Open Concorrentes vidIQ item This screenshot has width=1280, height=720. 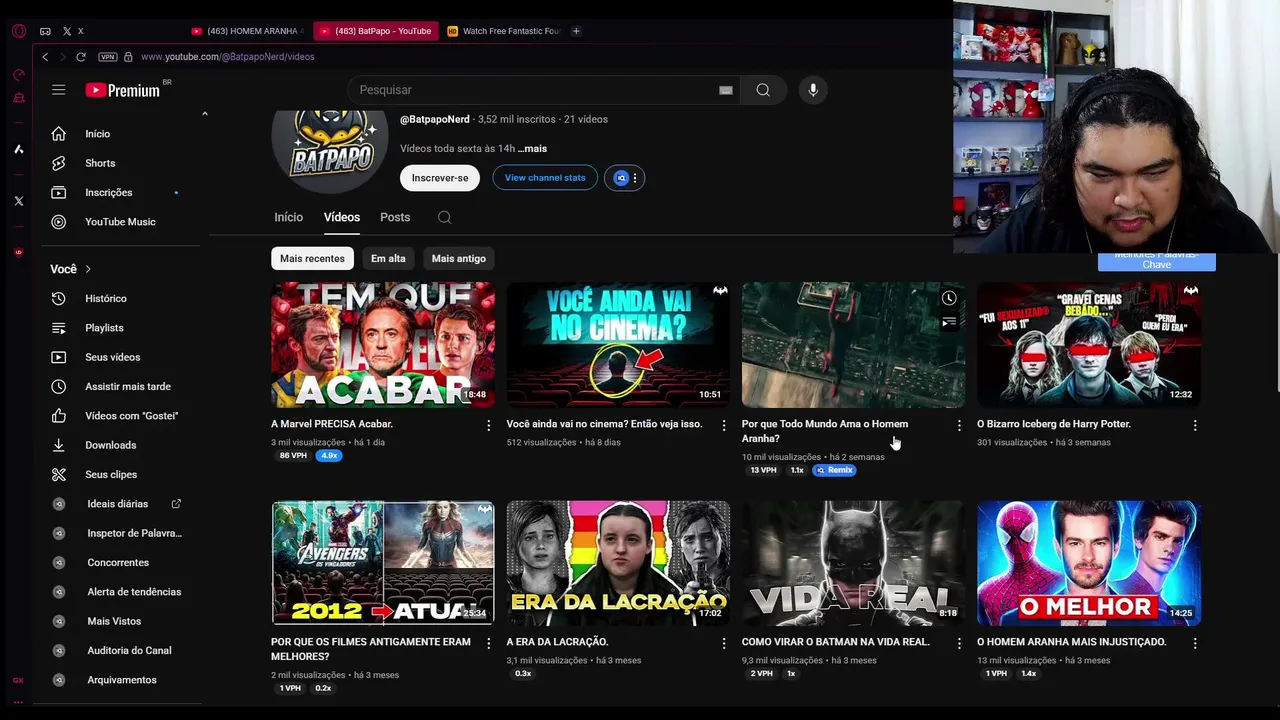click(118, 562)
